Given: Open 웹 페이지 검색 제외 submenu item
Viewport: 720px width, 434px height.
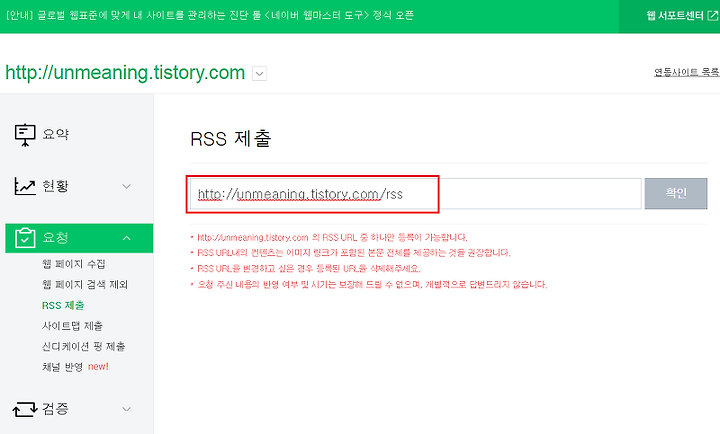Looking at the screenshot, I should [85, 284].
